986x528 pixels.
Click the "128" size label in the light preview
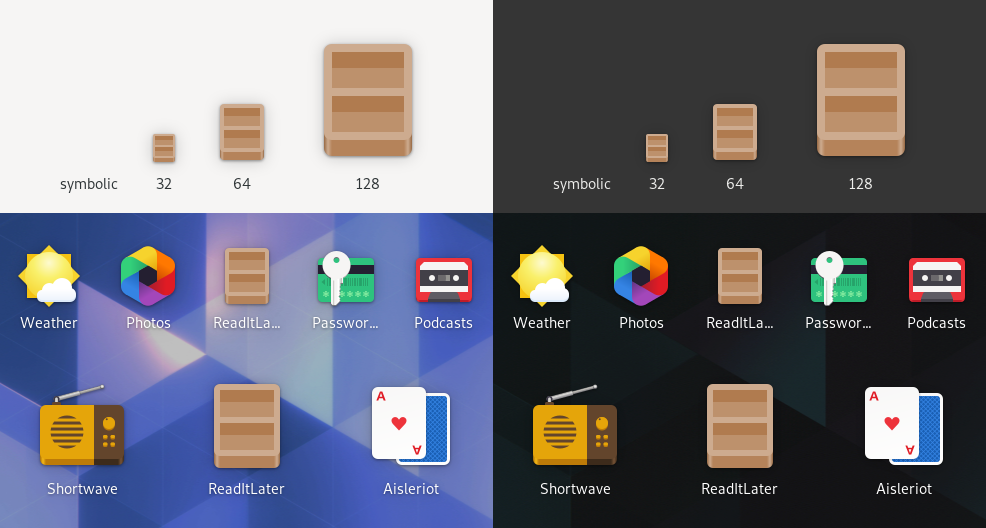[368, 184]
